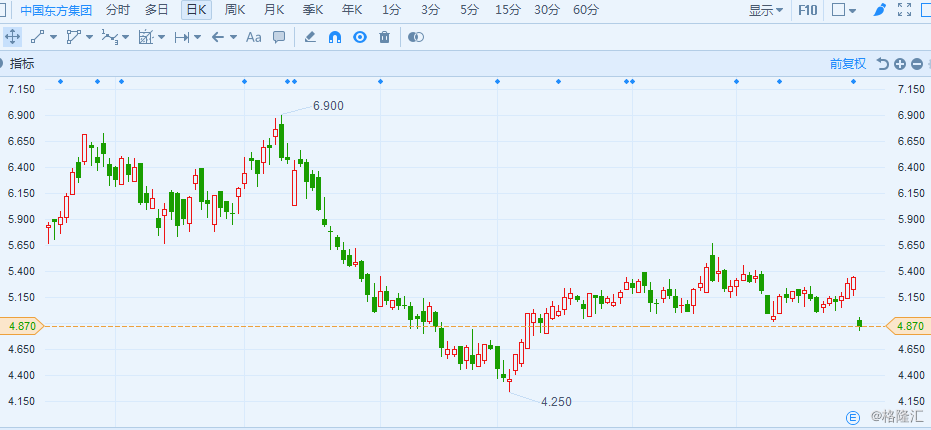Select the speech bubble comment tool
Screen dimensions: 931x430
279,37
